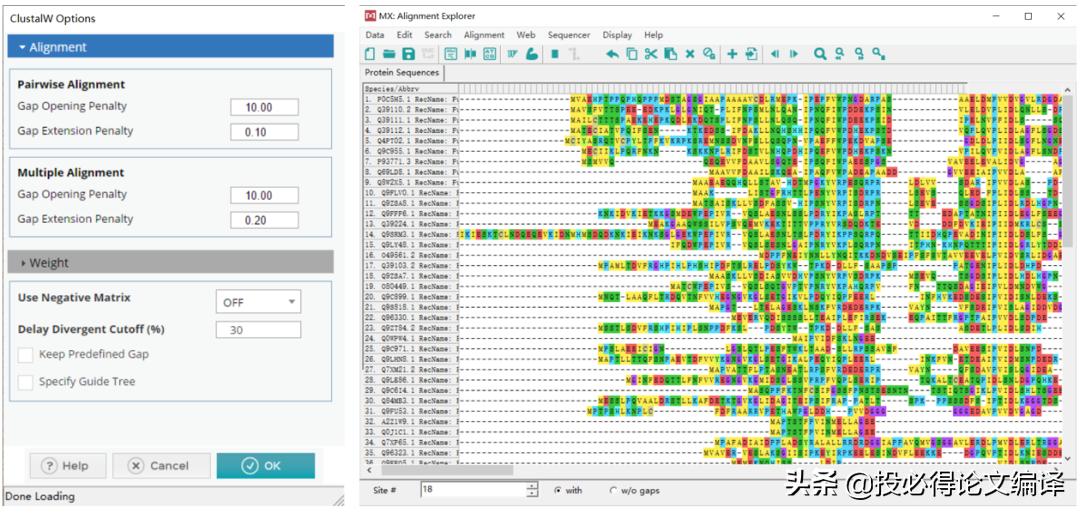This screenshot has height=513, width=1080.
Task: Click the OK button in ClustalW Options
Action: pyautogui.click(x=265, y=465)
